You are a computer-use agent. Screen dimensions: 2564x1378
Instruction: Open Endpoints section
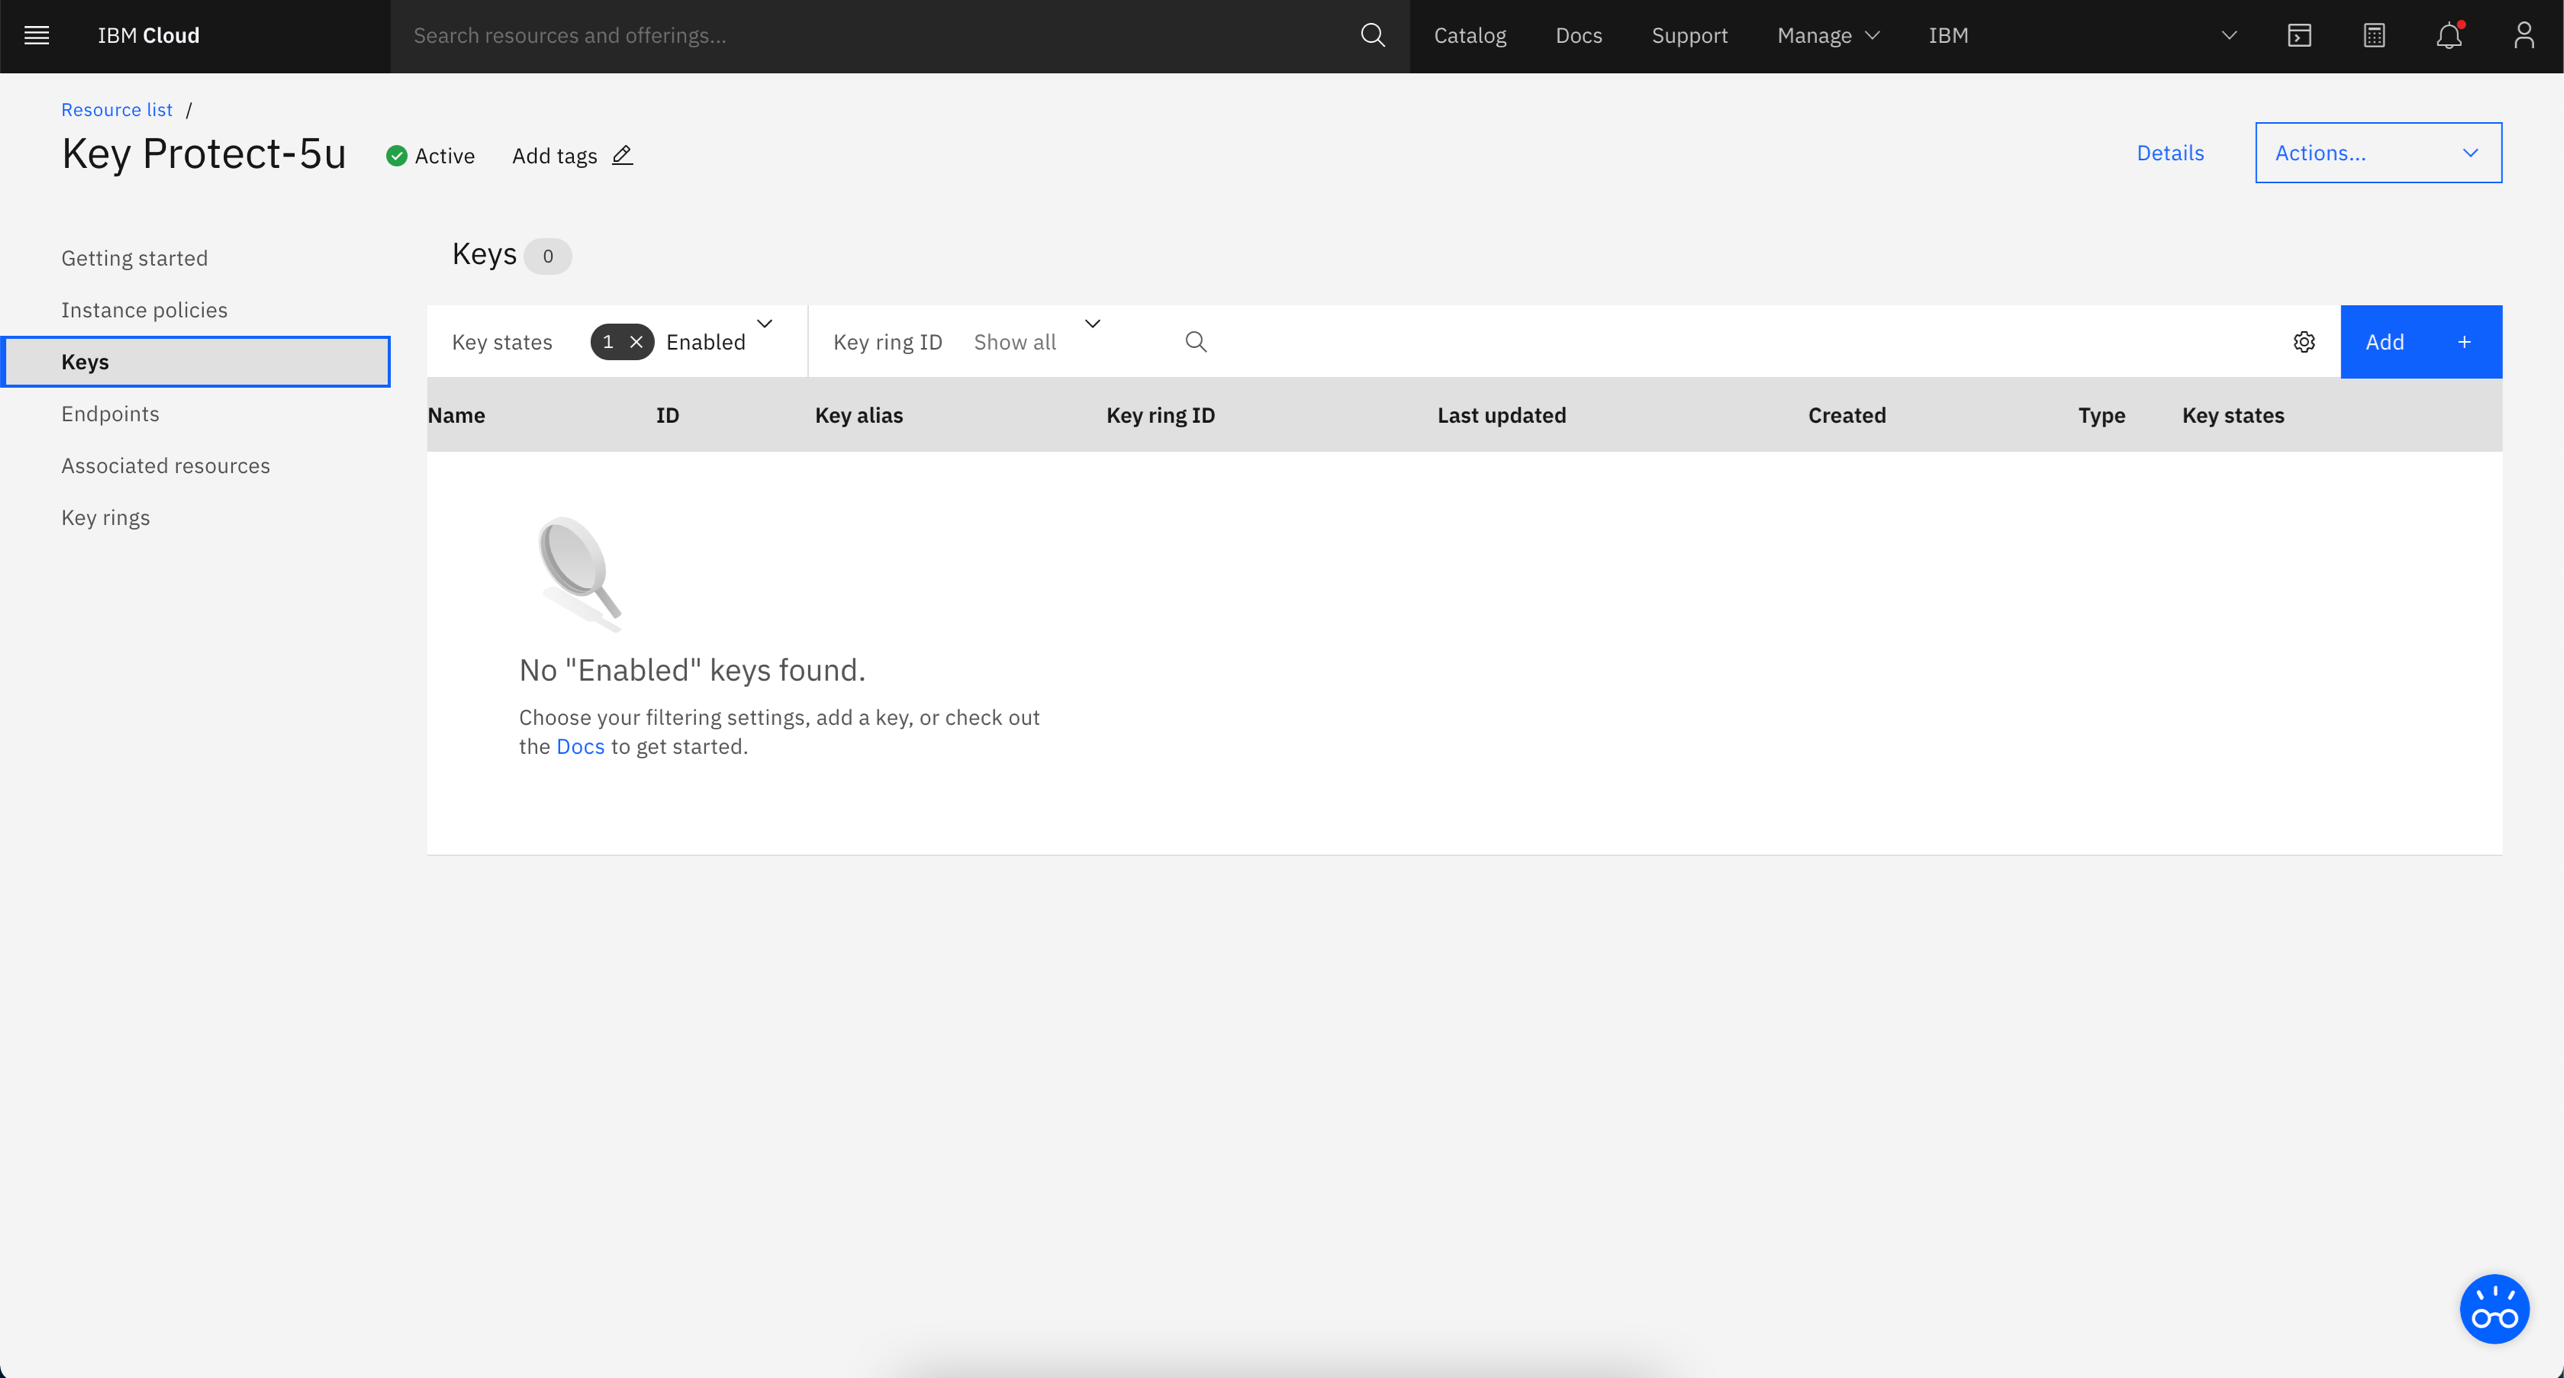[110, 414]
